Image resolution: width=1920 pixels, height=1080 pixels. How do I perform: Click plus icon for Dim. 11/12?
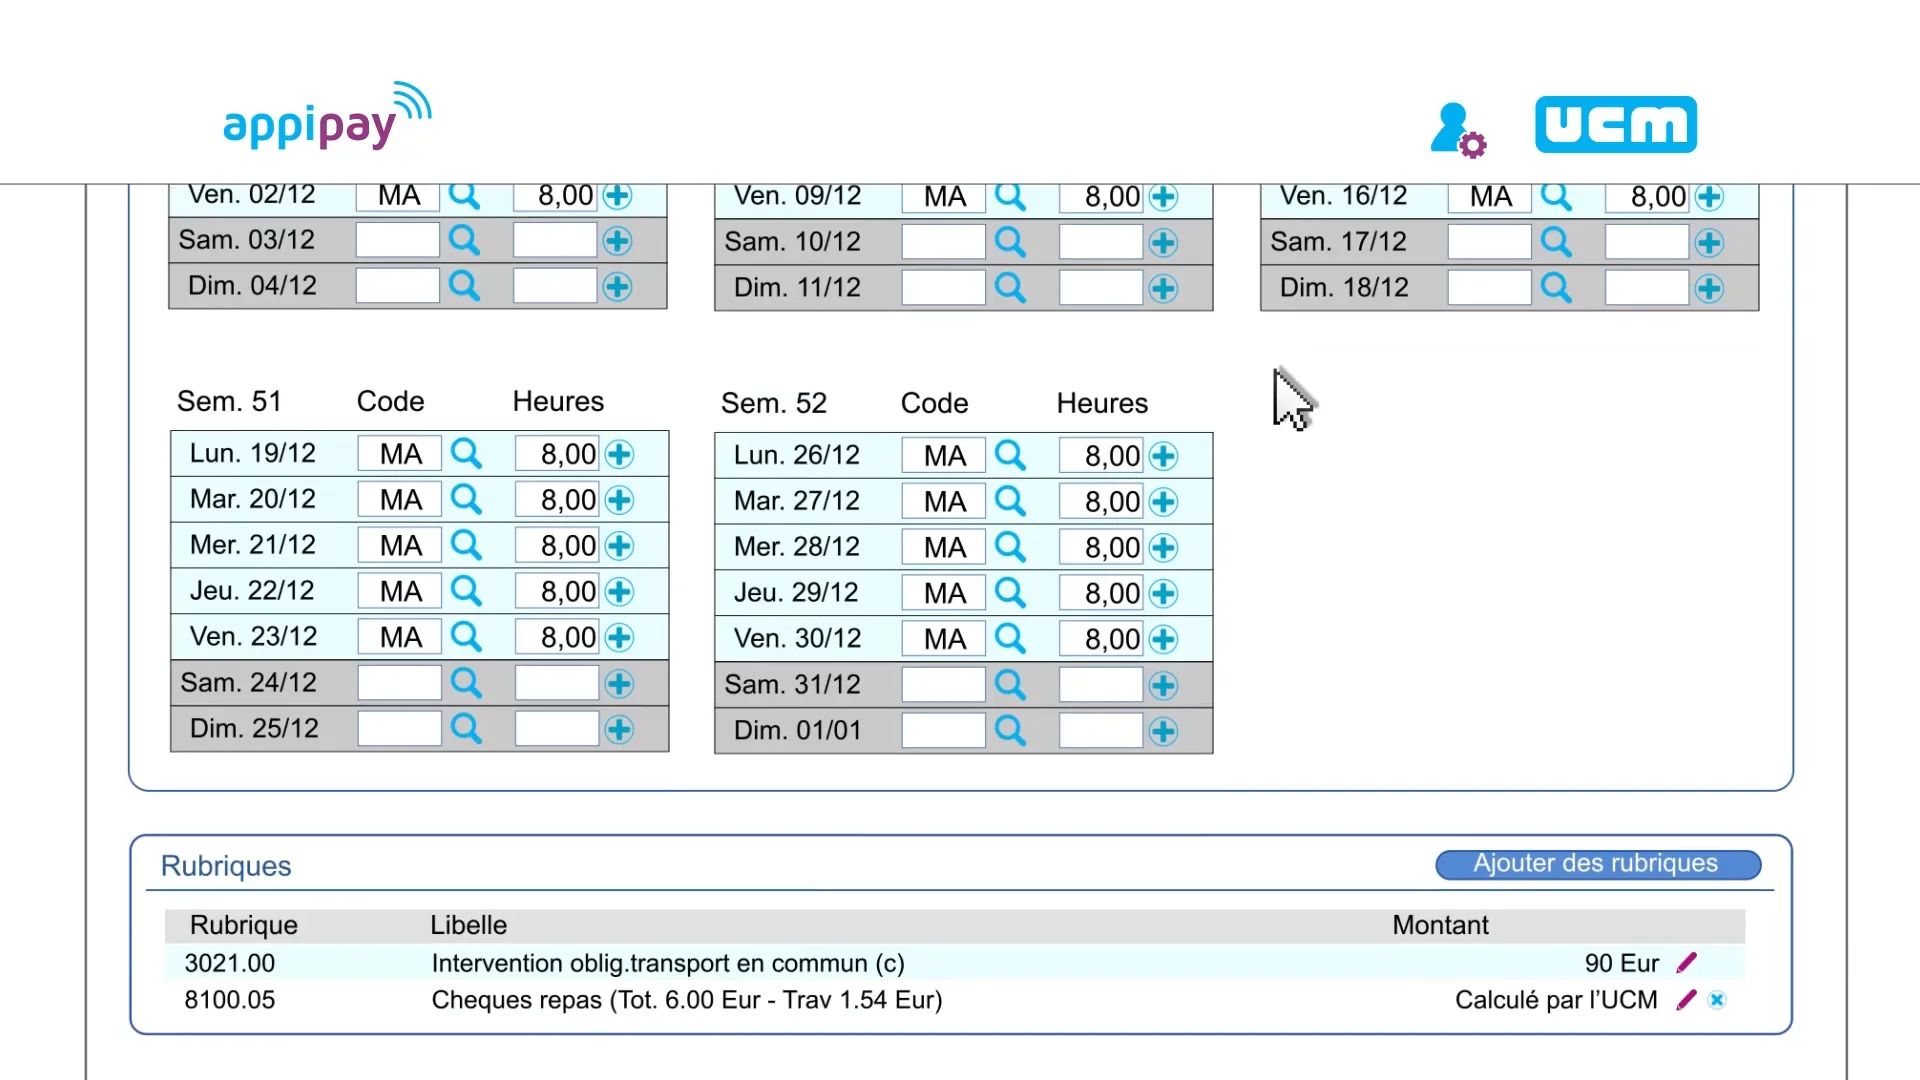(x=1163, y=288)
